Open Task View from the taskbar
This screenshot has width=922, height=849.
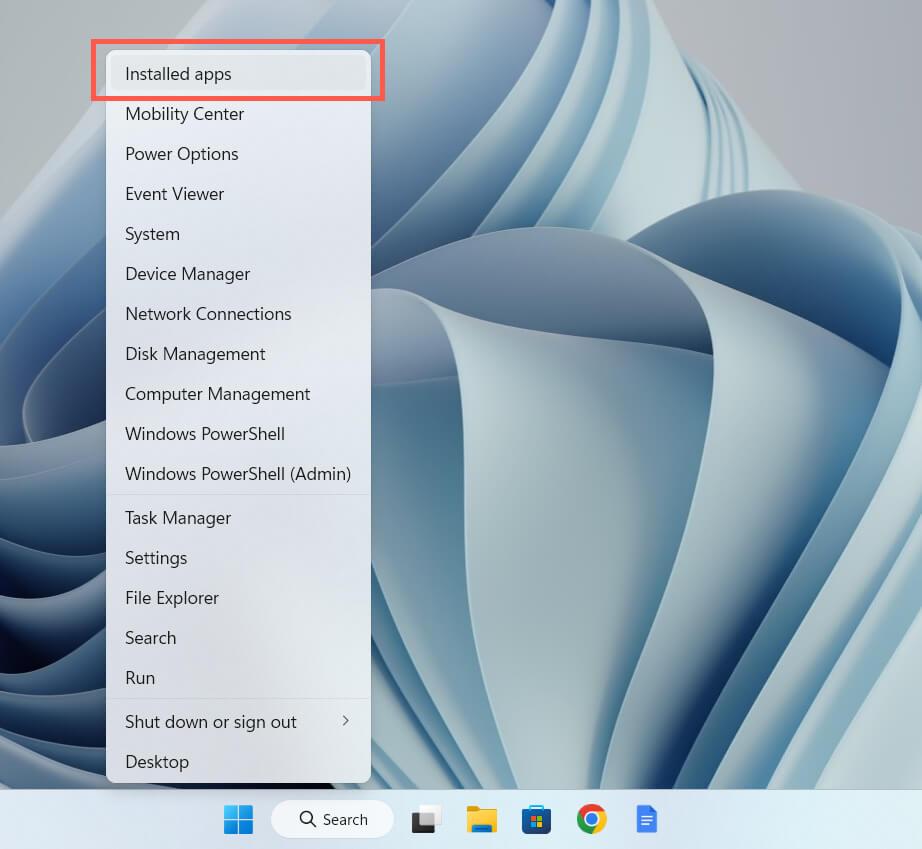point(427,820)
